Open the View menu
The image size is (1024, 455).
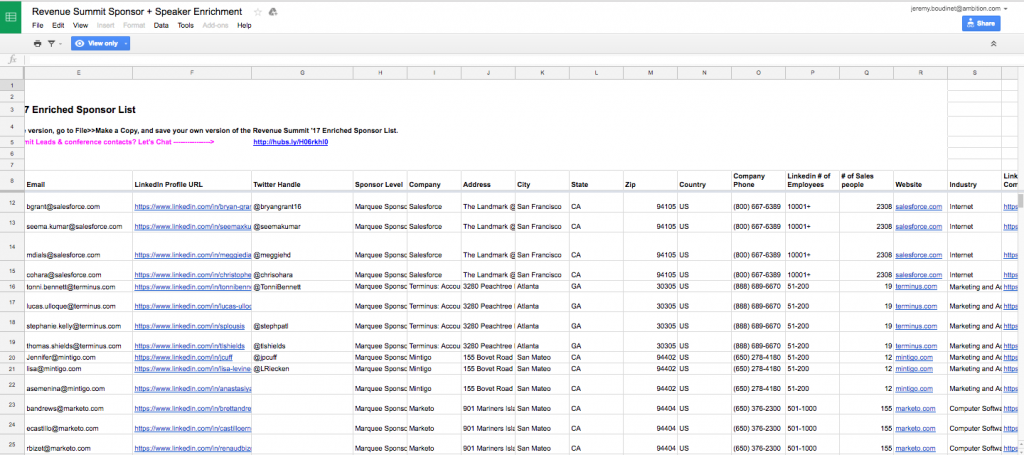click(80, 25)
